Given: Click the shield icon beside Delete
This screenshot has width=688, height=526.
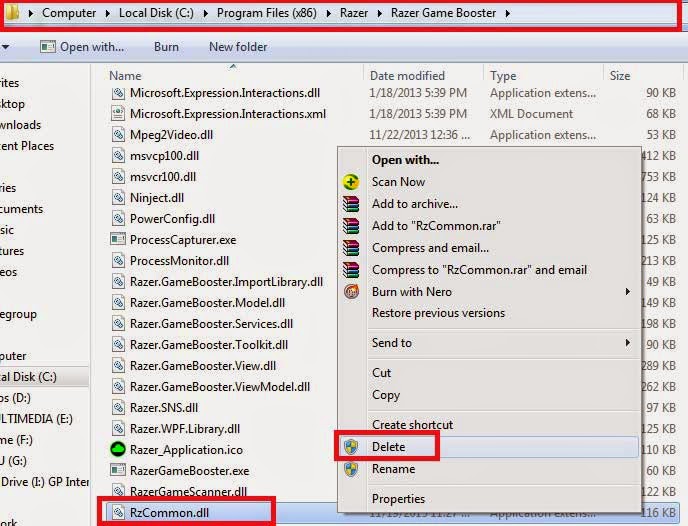Looking at the screenshot, I should pos(351,447).
